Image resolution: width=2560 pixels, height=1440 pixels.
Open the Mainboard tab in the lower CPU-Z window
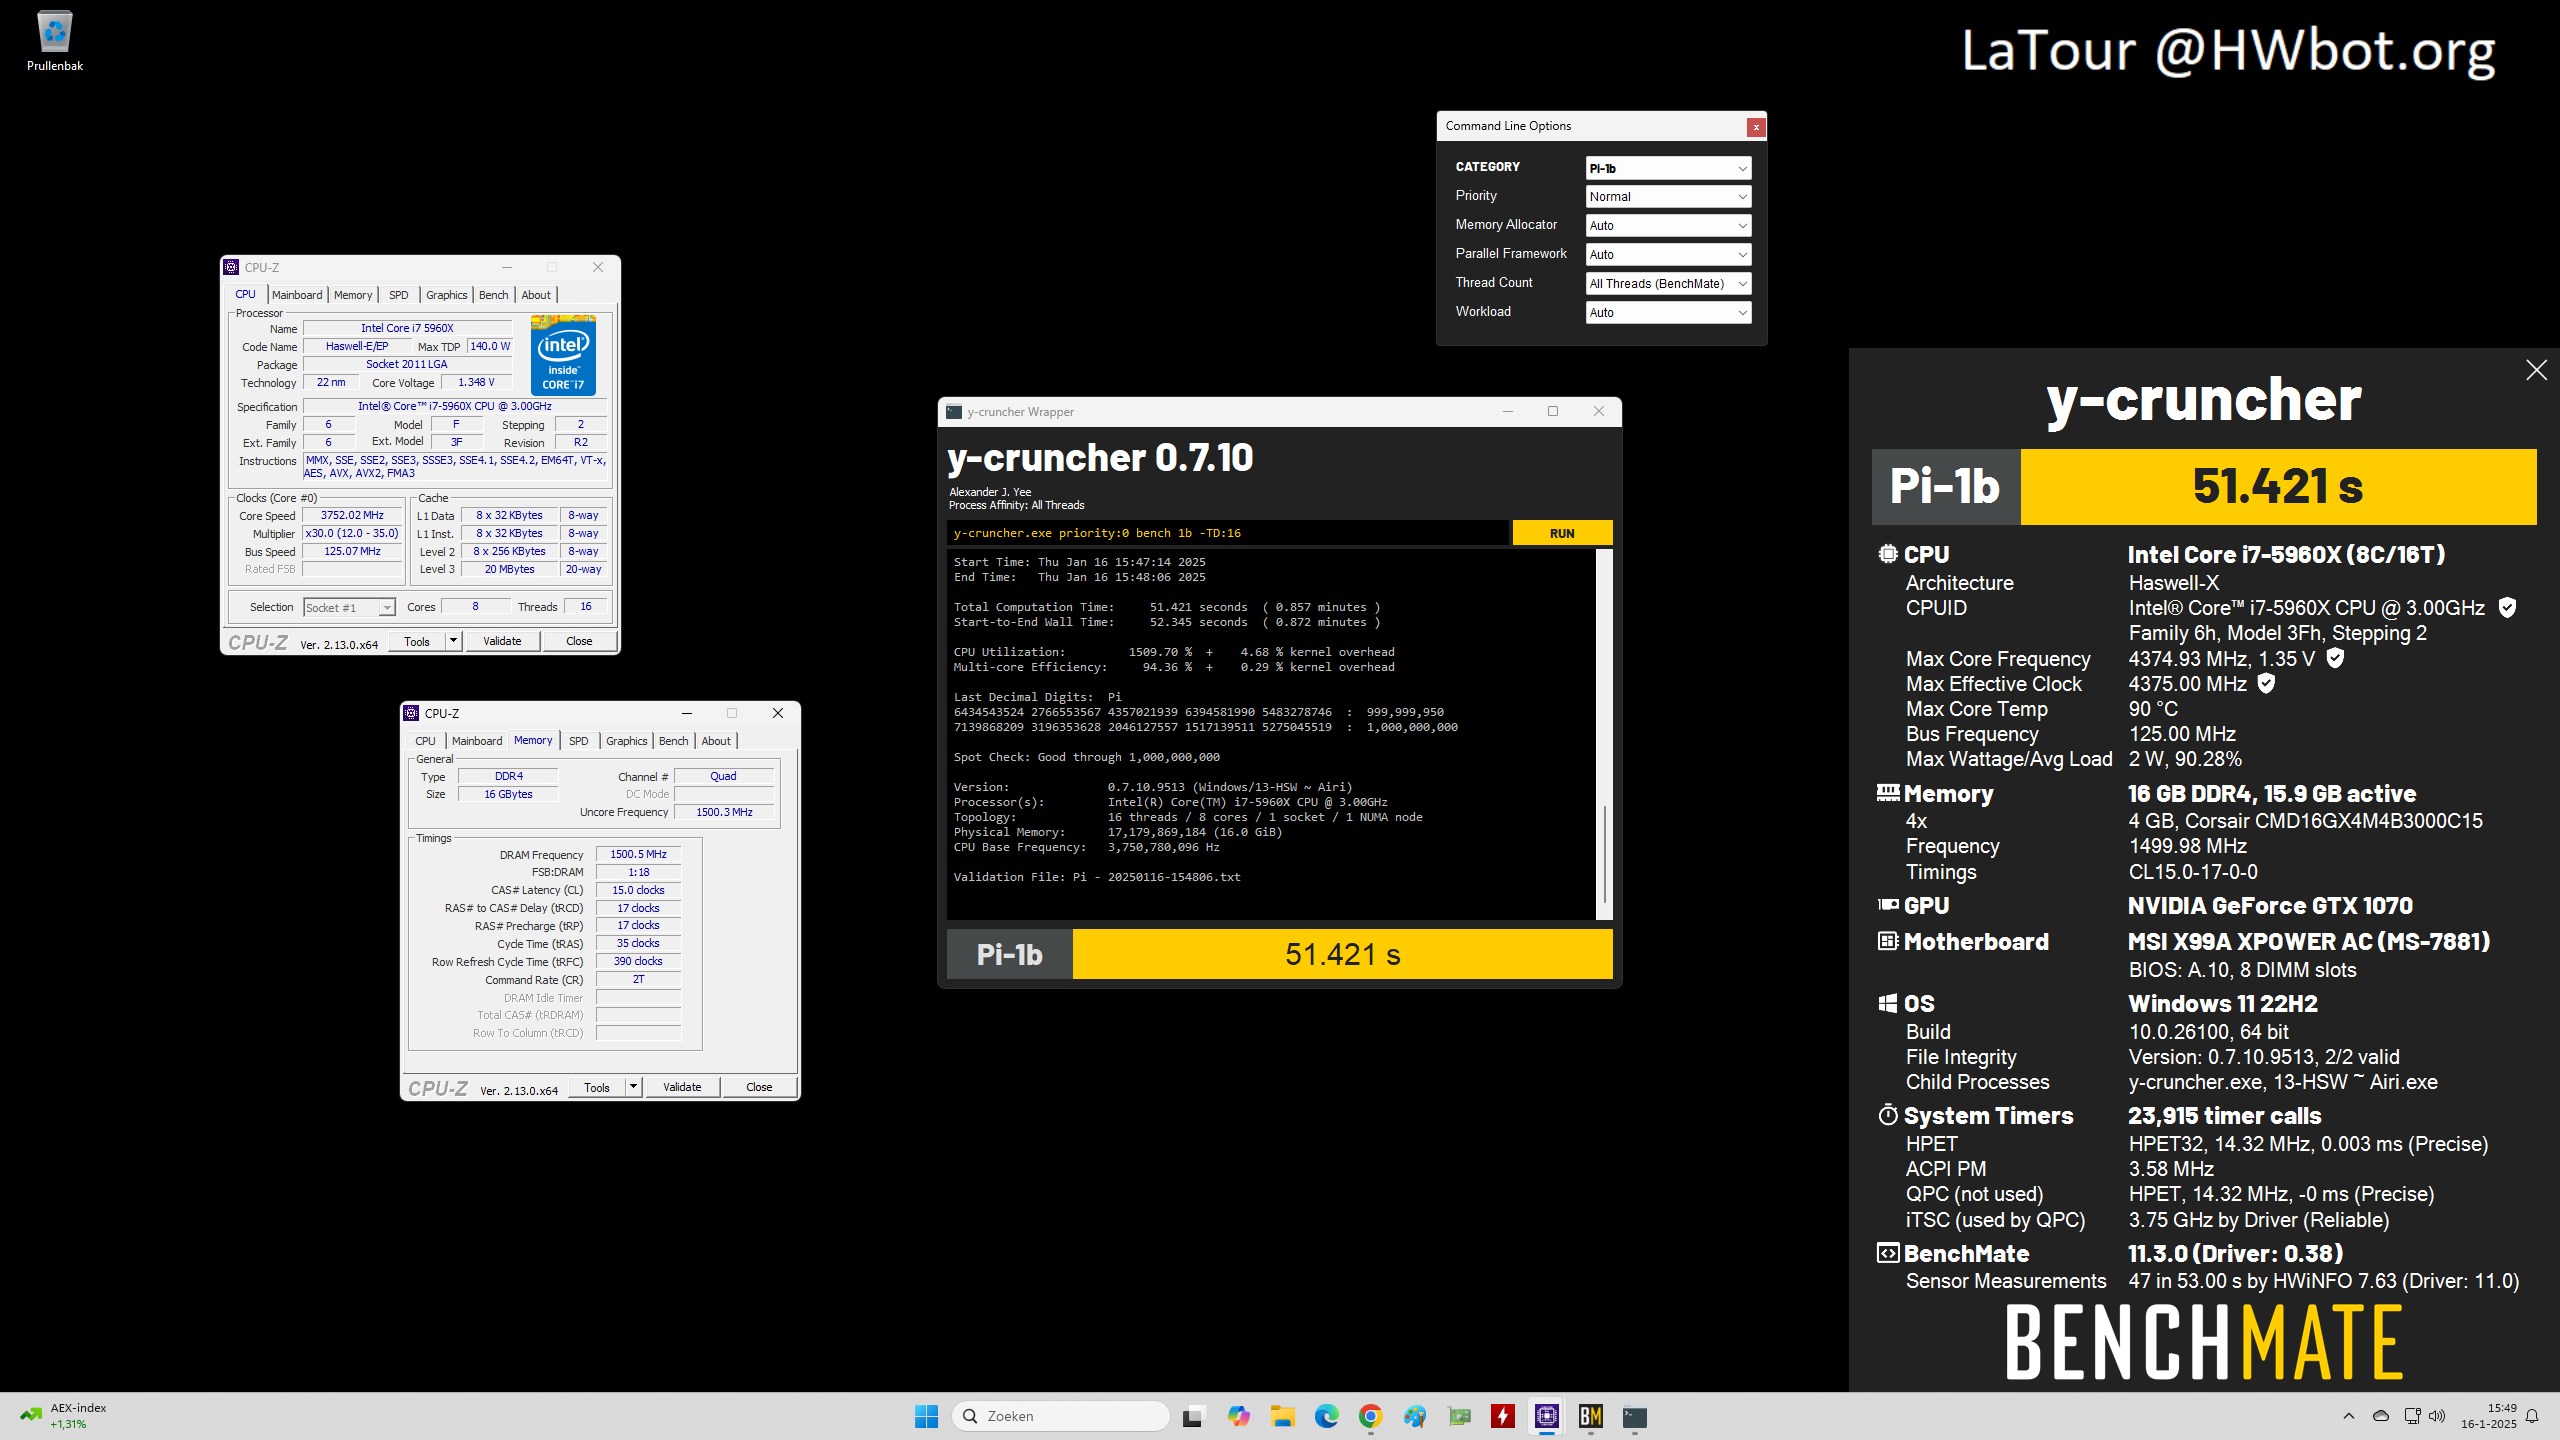(477, 741)
